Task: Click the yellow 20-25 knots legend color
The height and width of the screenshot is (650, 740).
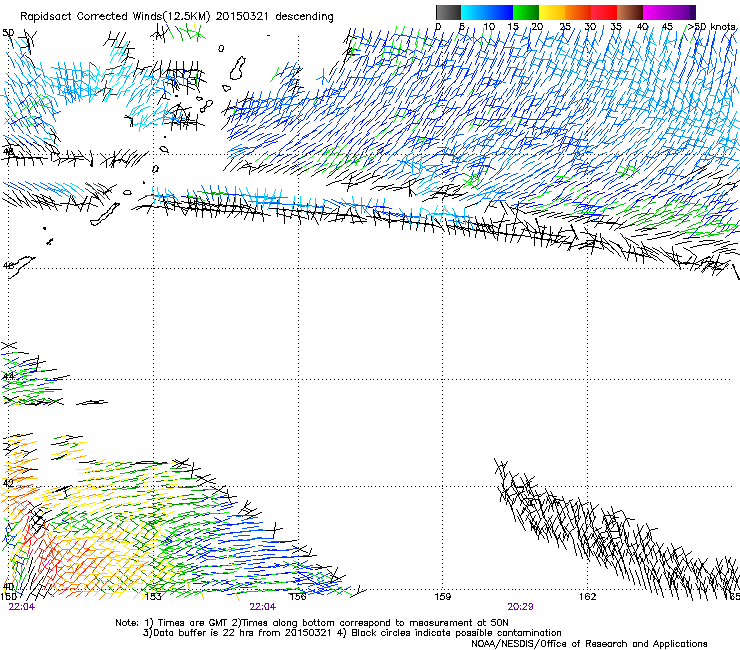Action: coord(552,12)
